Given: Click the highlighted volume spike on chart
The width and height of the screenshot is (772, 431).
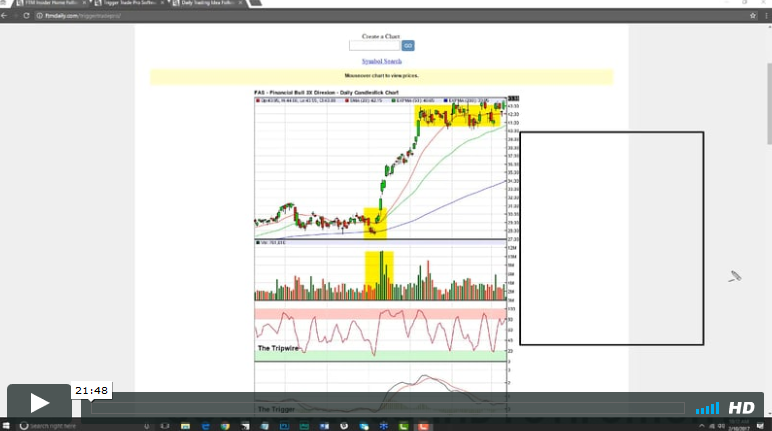Looking at the screenshot, I should [379, 275].
